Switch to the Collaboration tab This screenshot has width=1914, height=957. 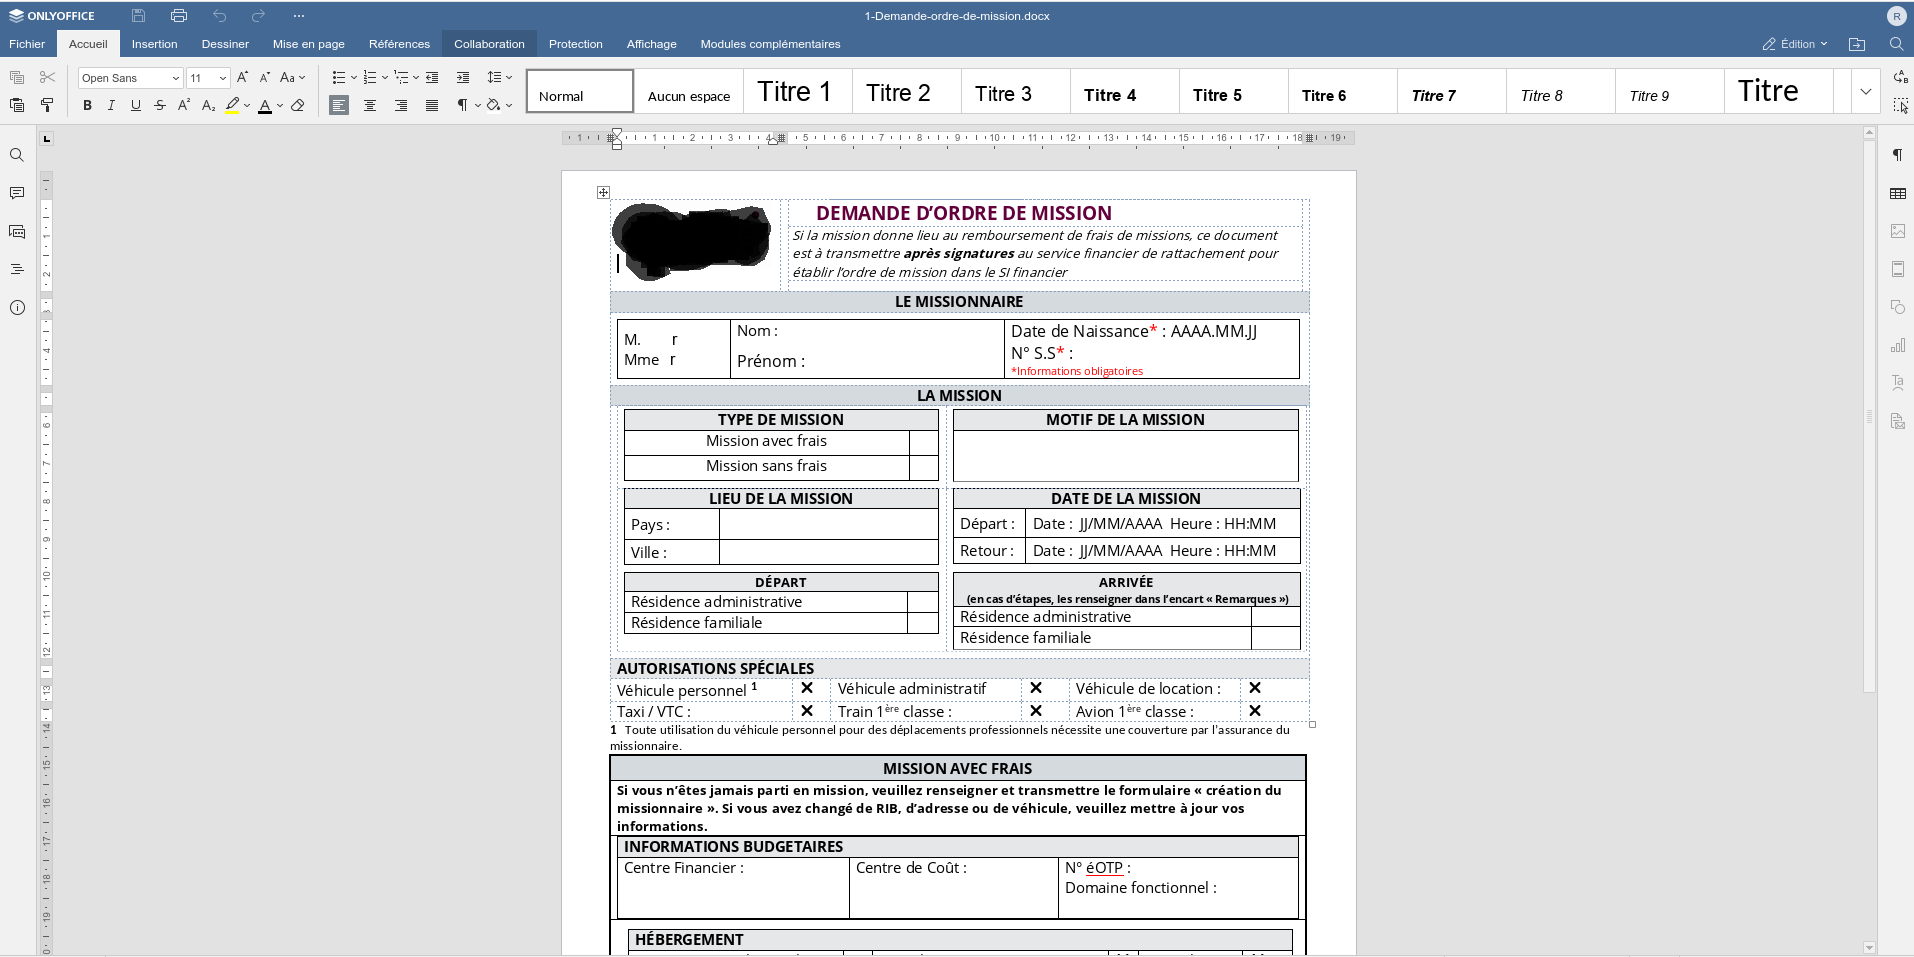489,44
